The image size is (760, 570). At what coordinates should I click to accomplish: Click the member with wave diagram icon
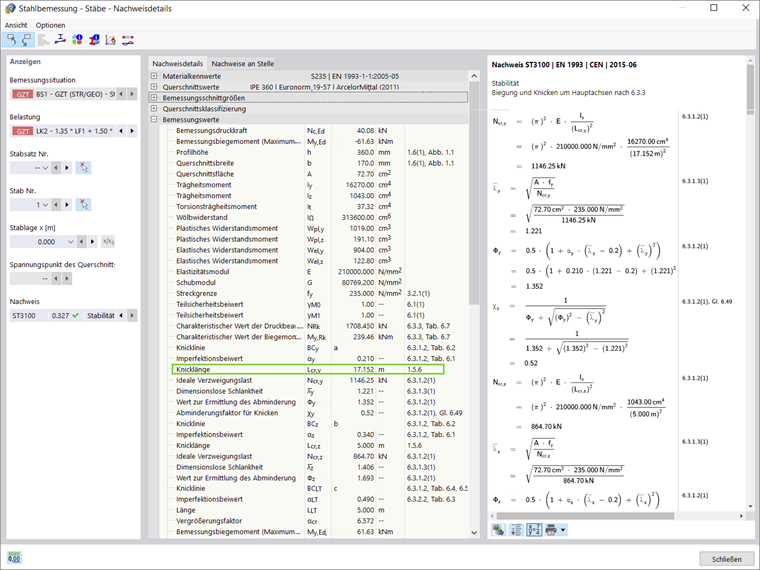[127, 40]
